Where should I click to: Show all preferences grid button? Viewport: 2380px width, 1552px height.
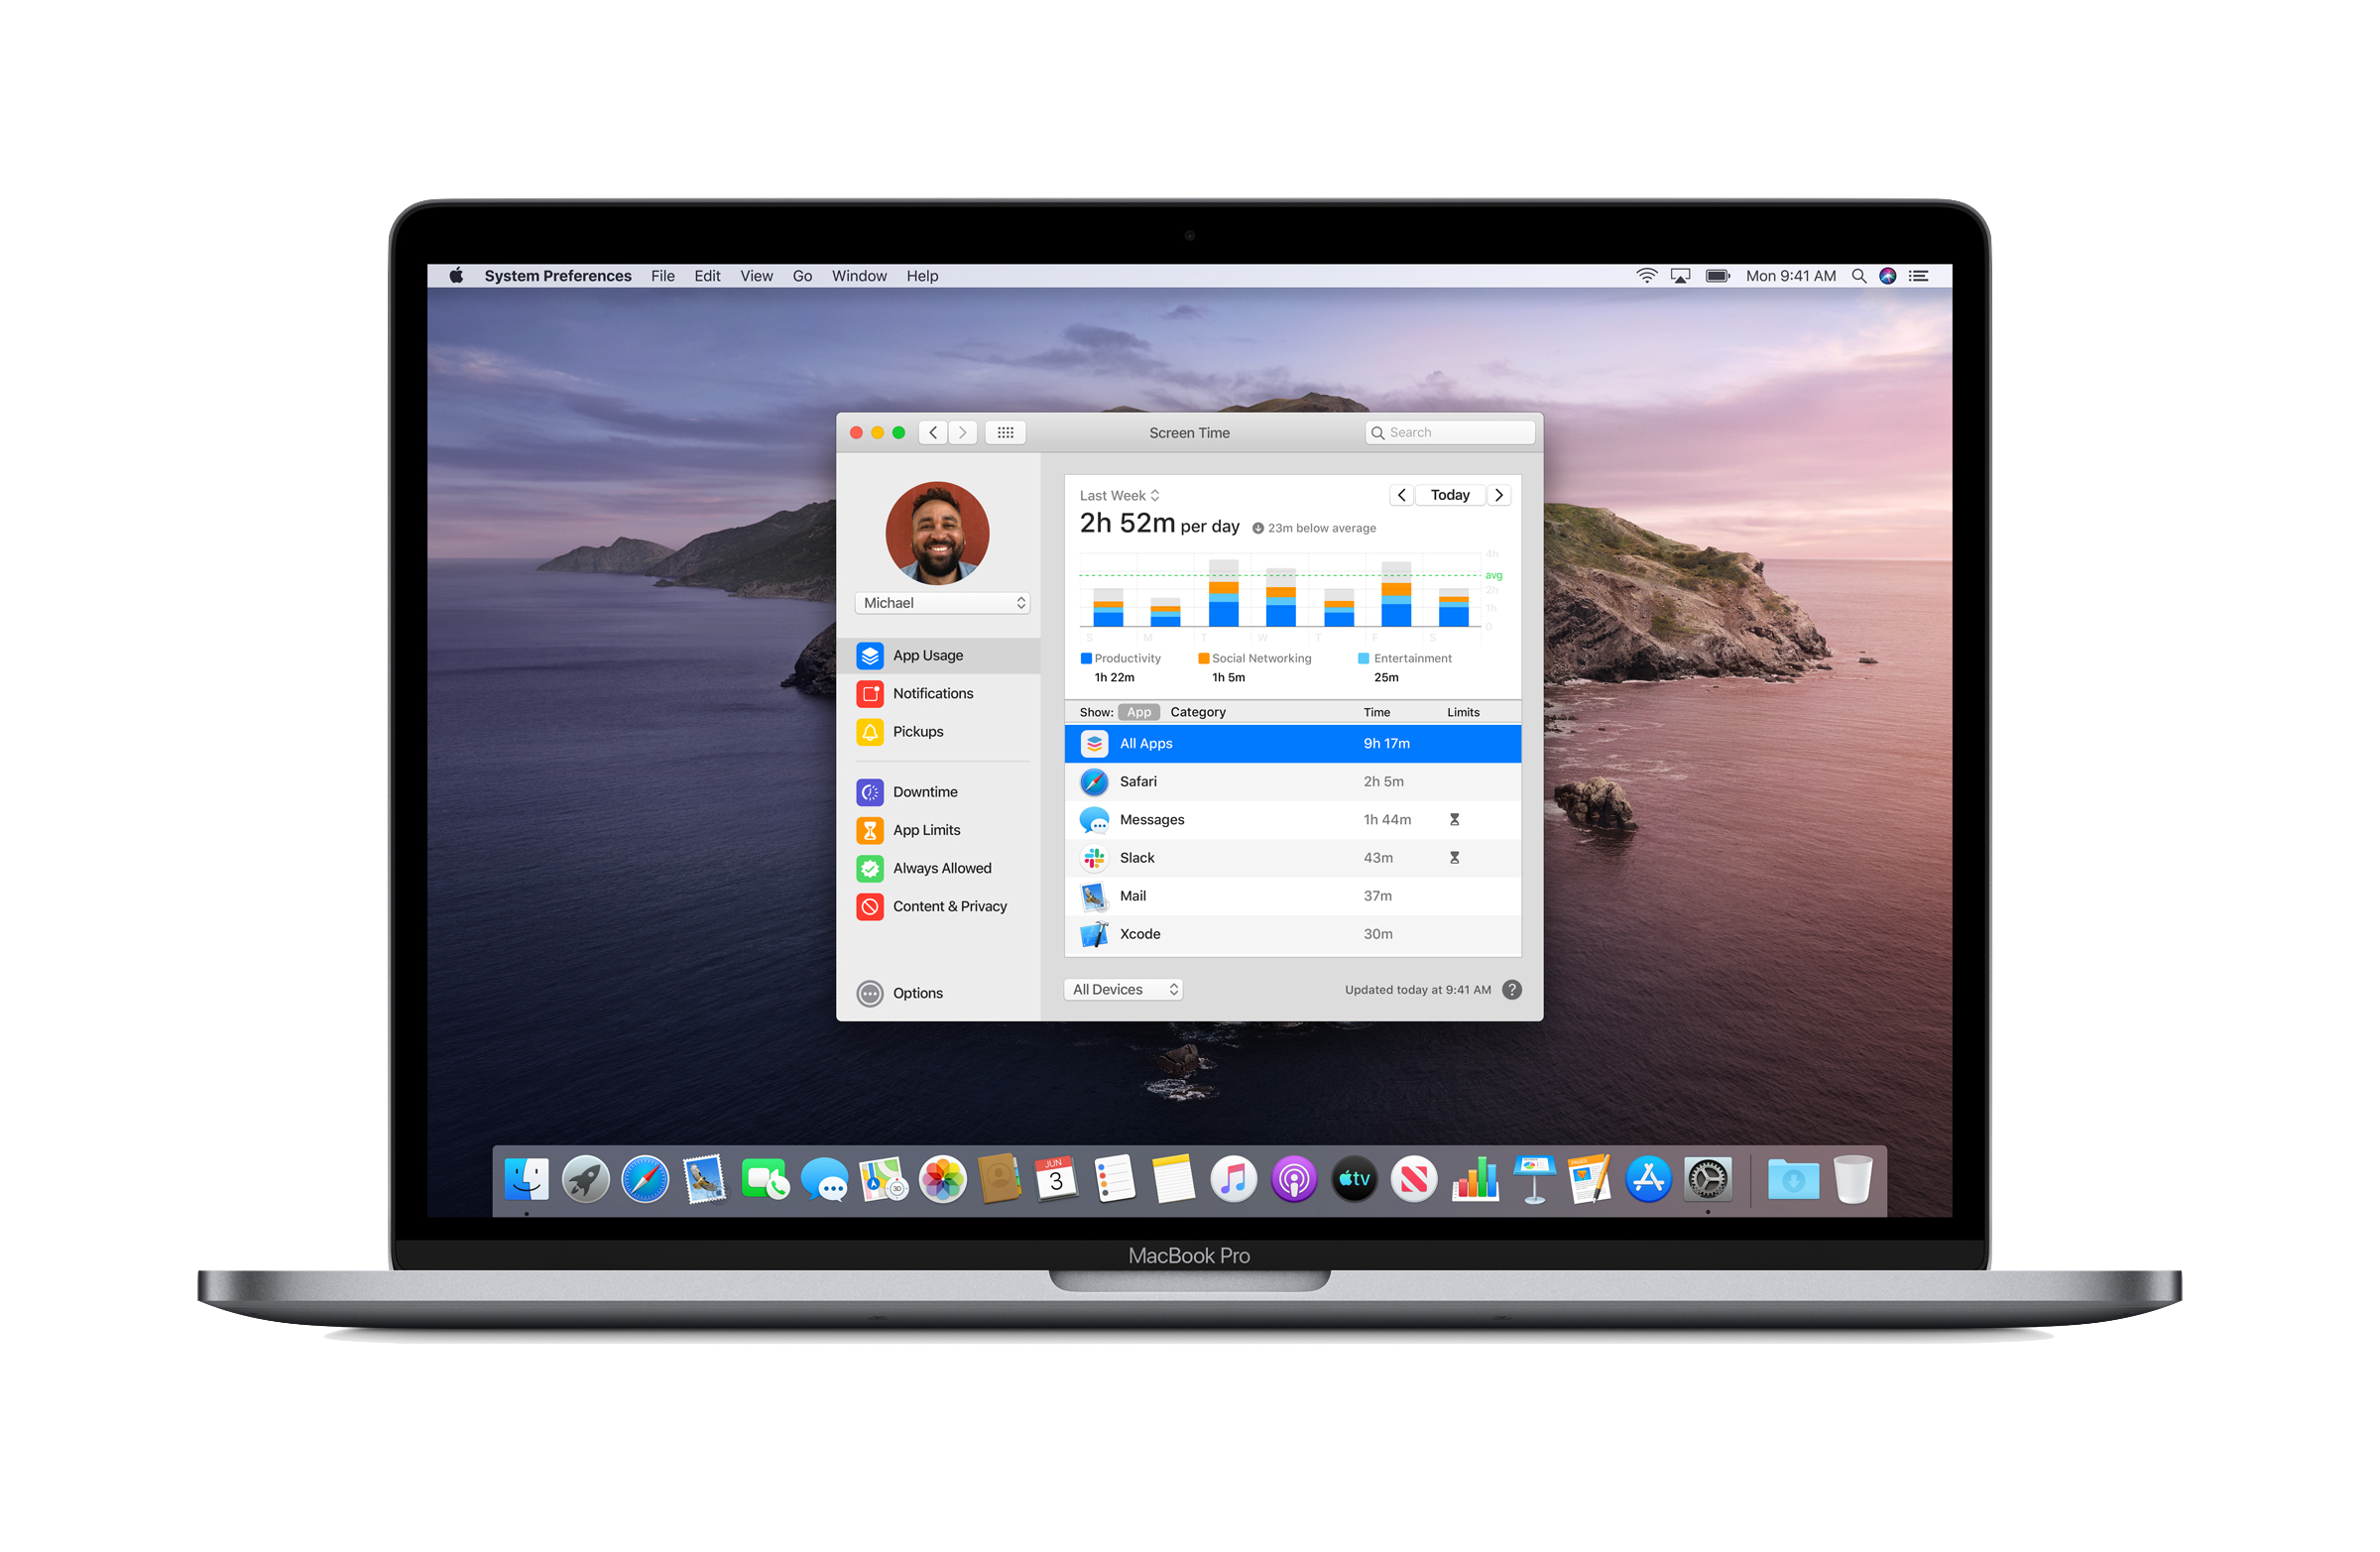click(1005, 433)
